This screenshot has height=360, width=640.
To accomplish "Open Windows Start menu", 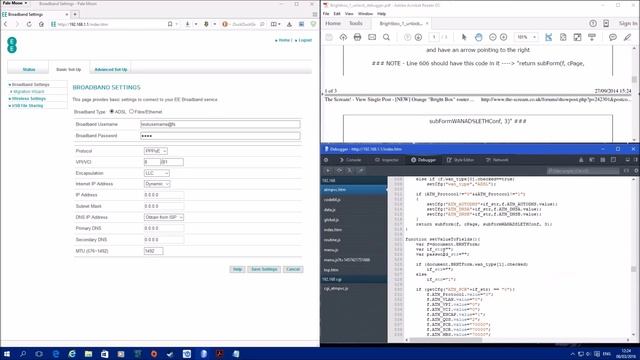I will [7, 354].
